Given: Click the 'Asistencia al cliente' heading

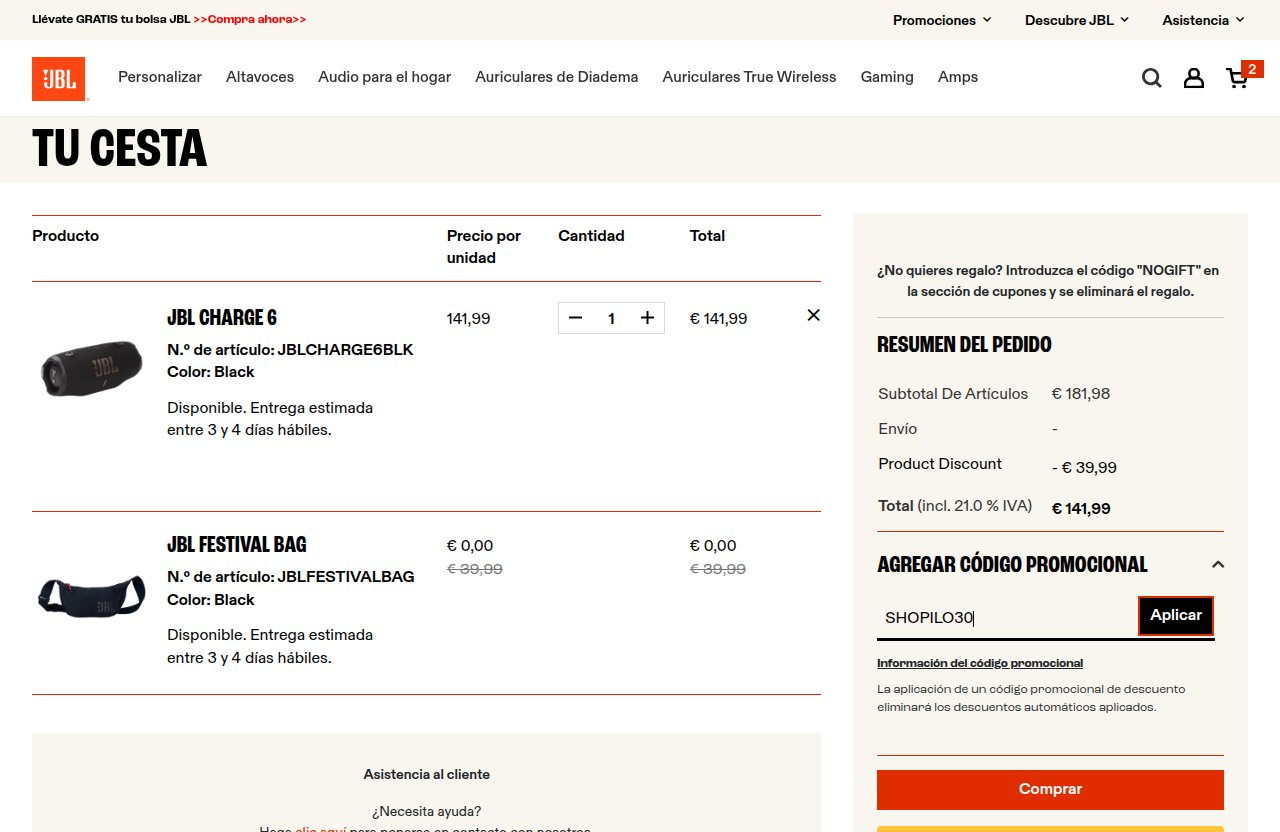Looking at the screenshot, I should coord(427,774).
